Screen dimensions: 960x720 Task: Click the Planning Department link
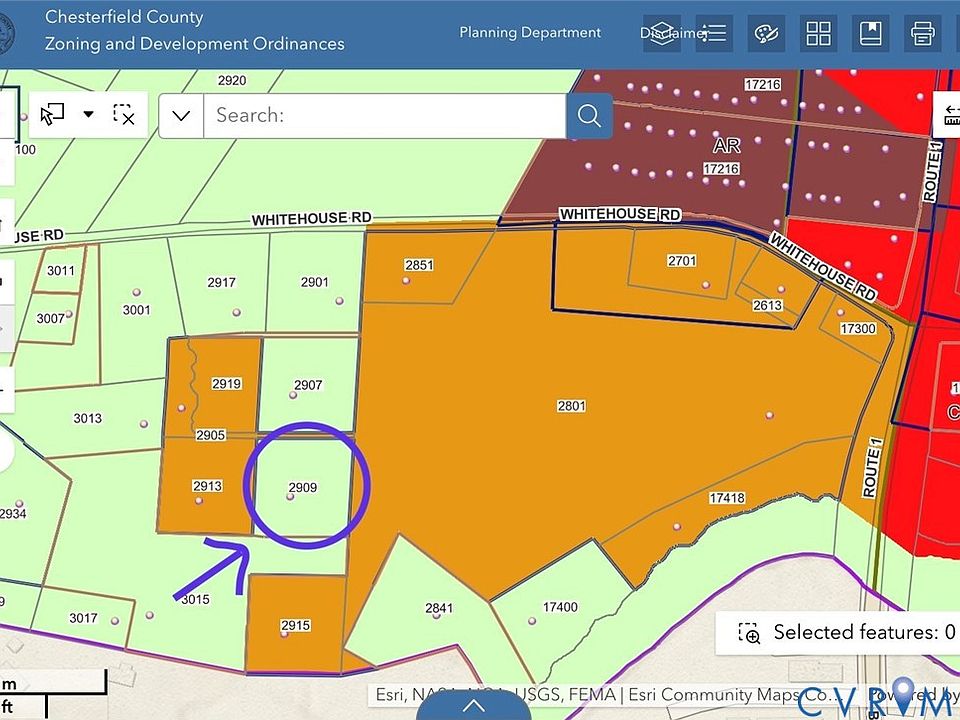[530, 33]
